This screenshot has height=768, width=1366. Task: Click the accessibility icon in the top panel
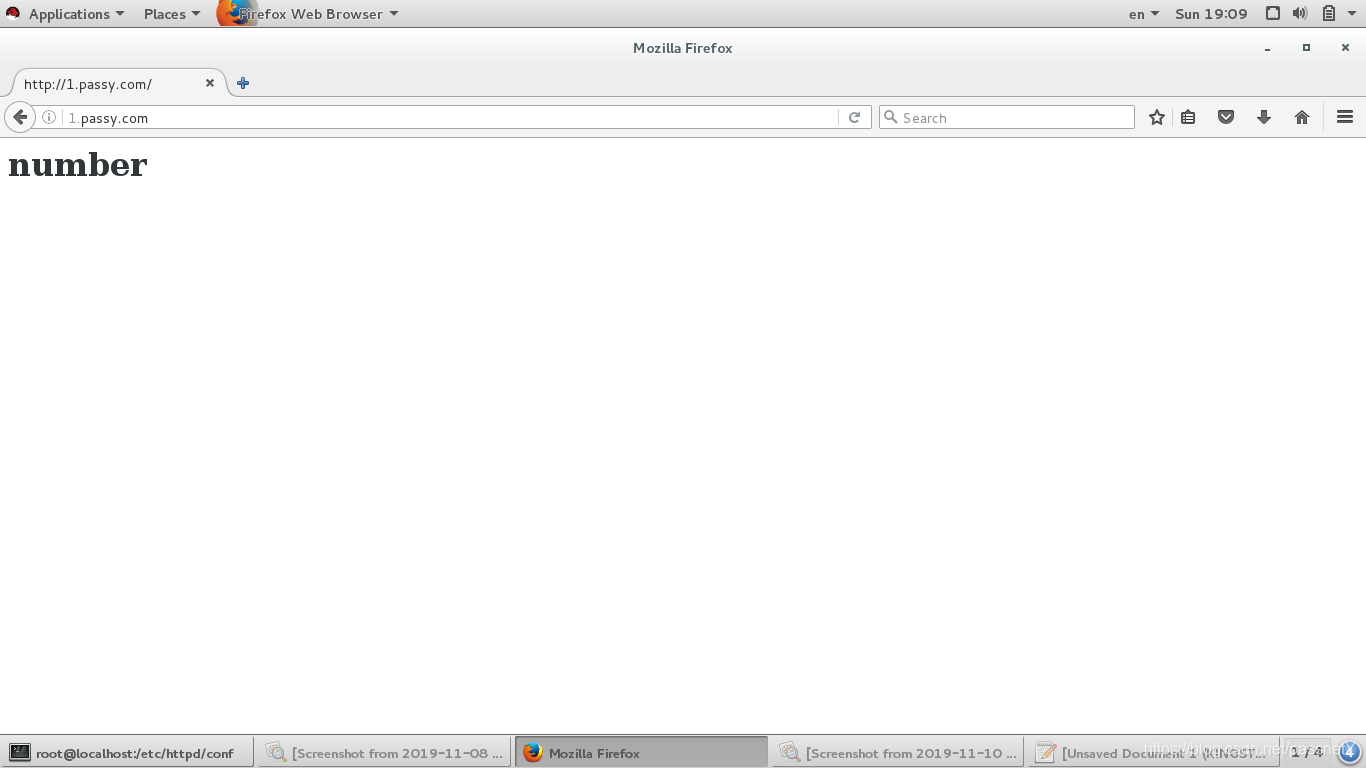click(x=1273, y=14)
